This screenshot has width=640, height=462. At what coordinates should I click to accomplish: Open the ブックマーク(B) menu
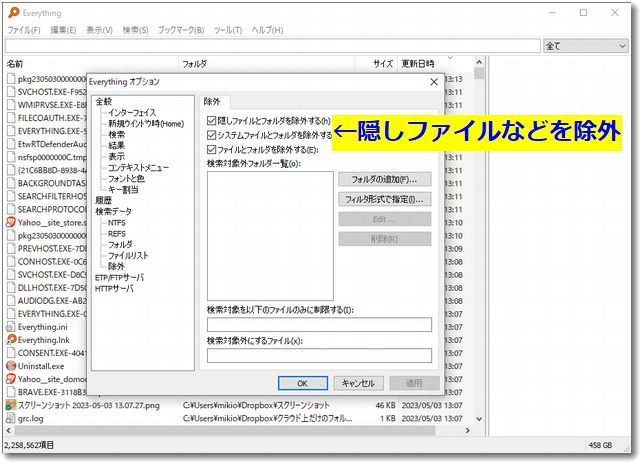coord(181,30)
